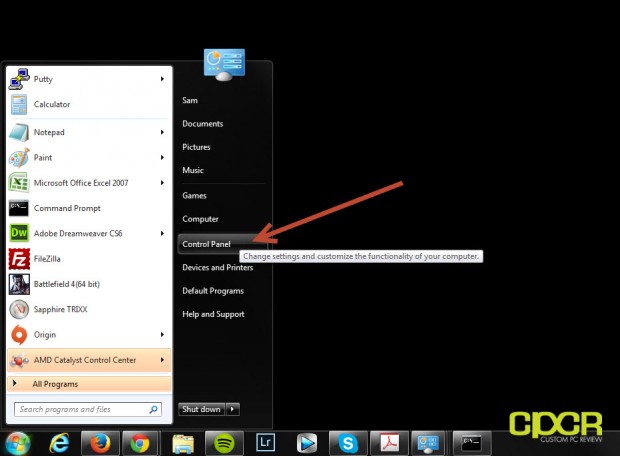The image size is (620, 456).
Task: Expand Dreamweaver CS6's jump list arrow
Action: 162,233
